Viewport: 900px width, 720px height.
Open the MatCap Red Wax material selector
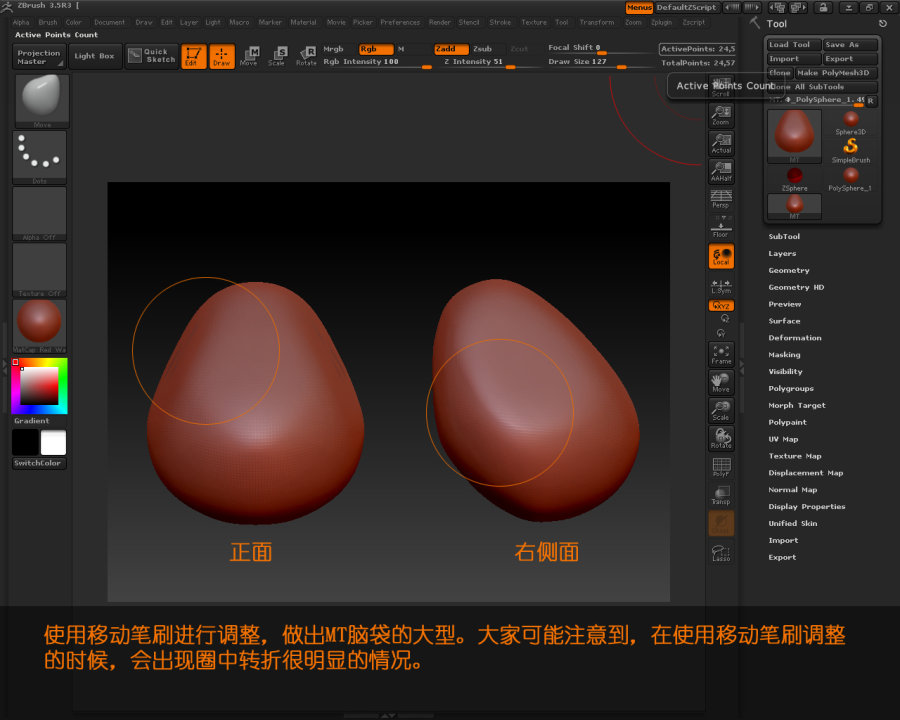[x=40, y=326]
